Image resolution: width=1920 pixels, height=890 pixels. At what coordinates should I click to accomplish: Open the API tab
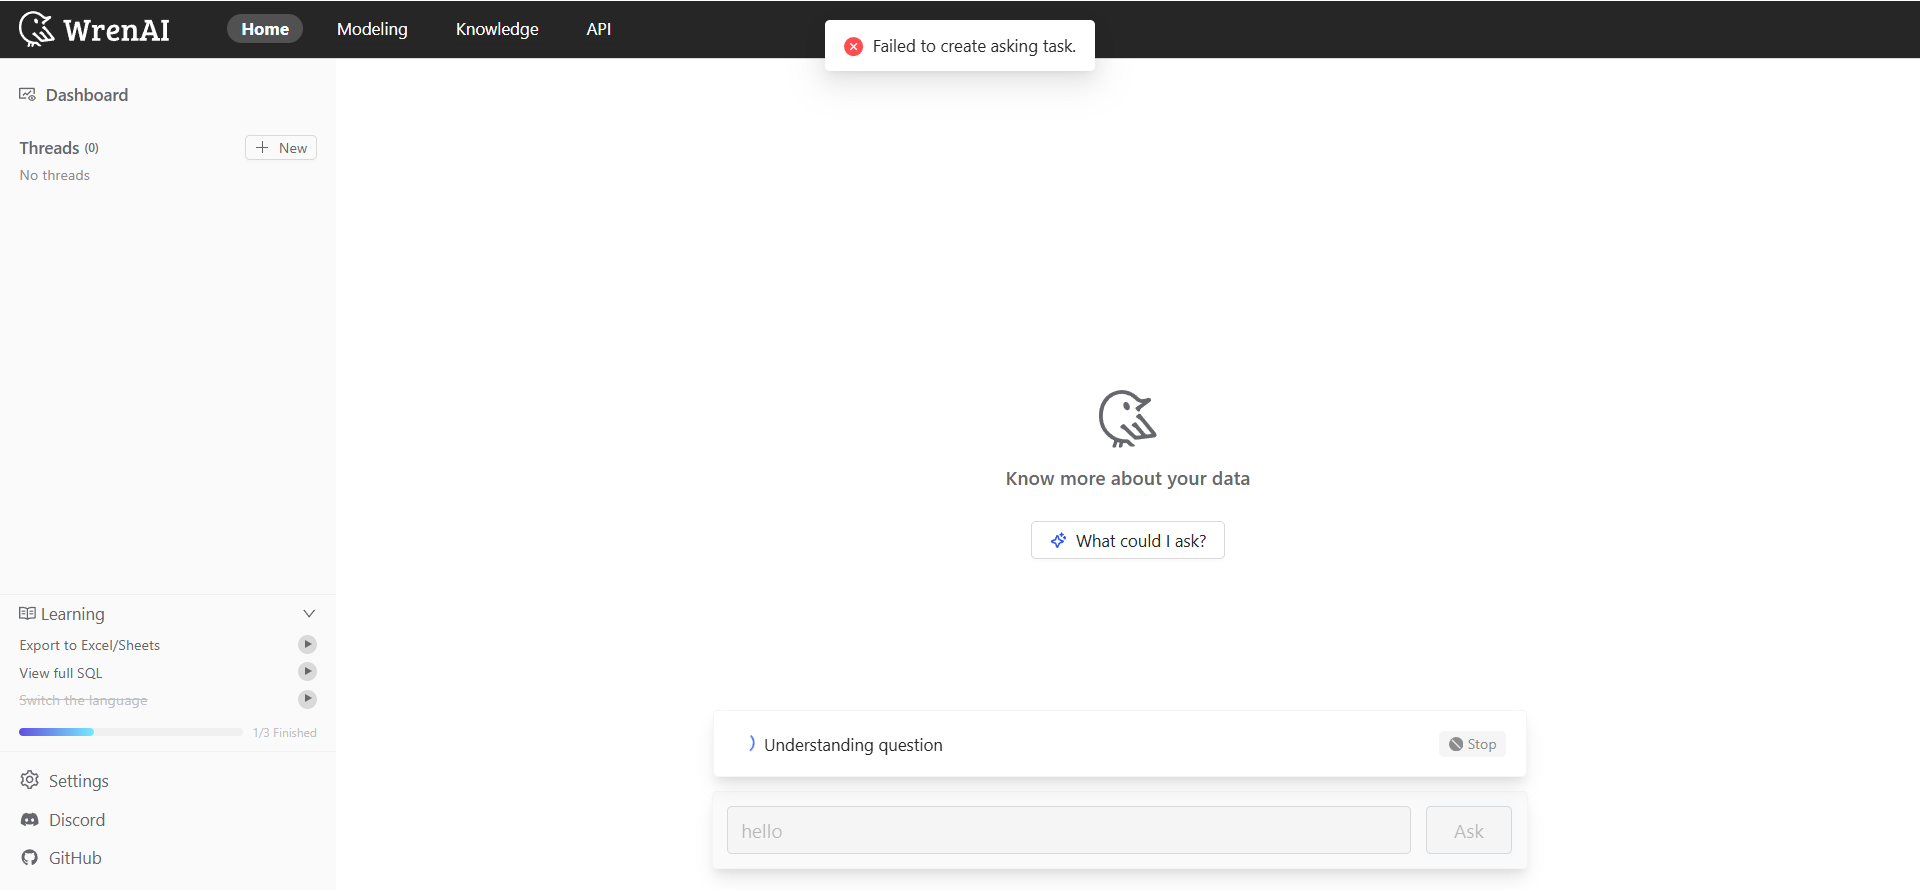point(598,29)
